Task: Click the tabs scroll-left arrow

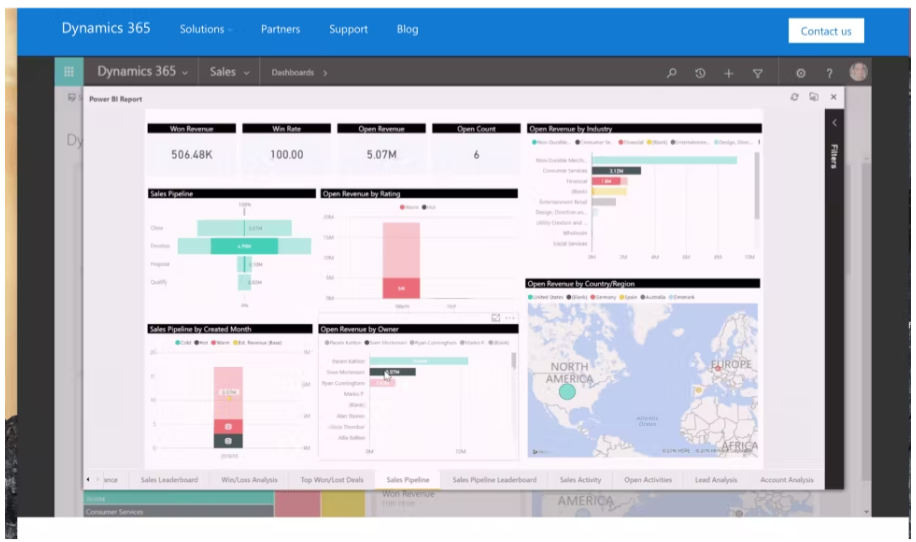Action: coord(88,480)
